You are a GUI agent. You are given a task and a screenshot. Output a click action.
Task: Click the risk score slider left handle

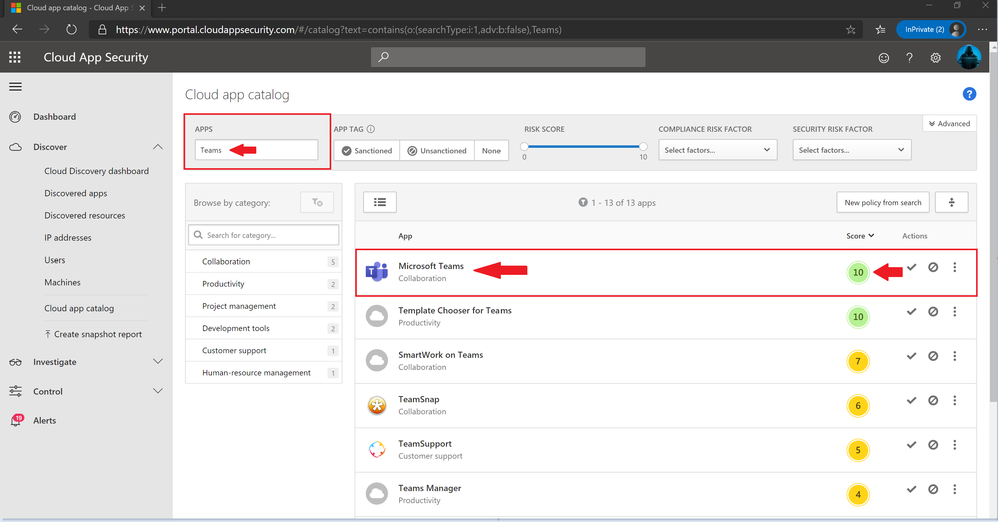pos(524,146)
